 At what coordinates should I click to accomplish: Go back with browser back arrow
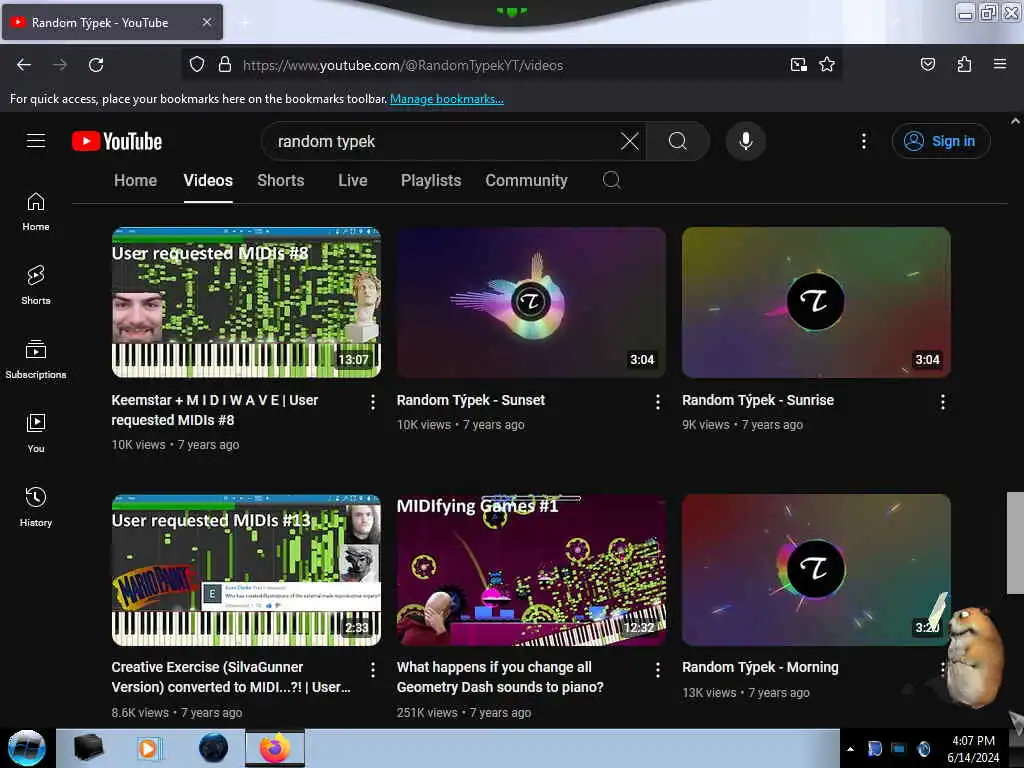pos(24,65)
